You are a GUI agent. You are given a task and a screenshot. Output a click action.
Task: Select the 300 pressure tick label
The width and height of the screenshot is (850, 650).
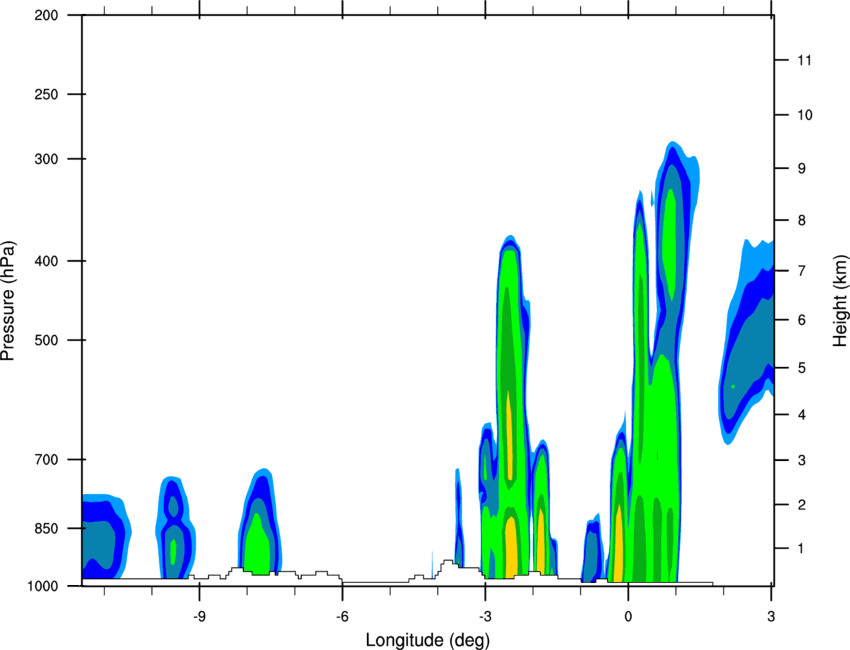click(46, 159)
